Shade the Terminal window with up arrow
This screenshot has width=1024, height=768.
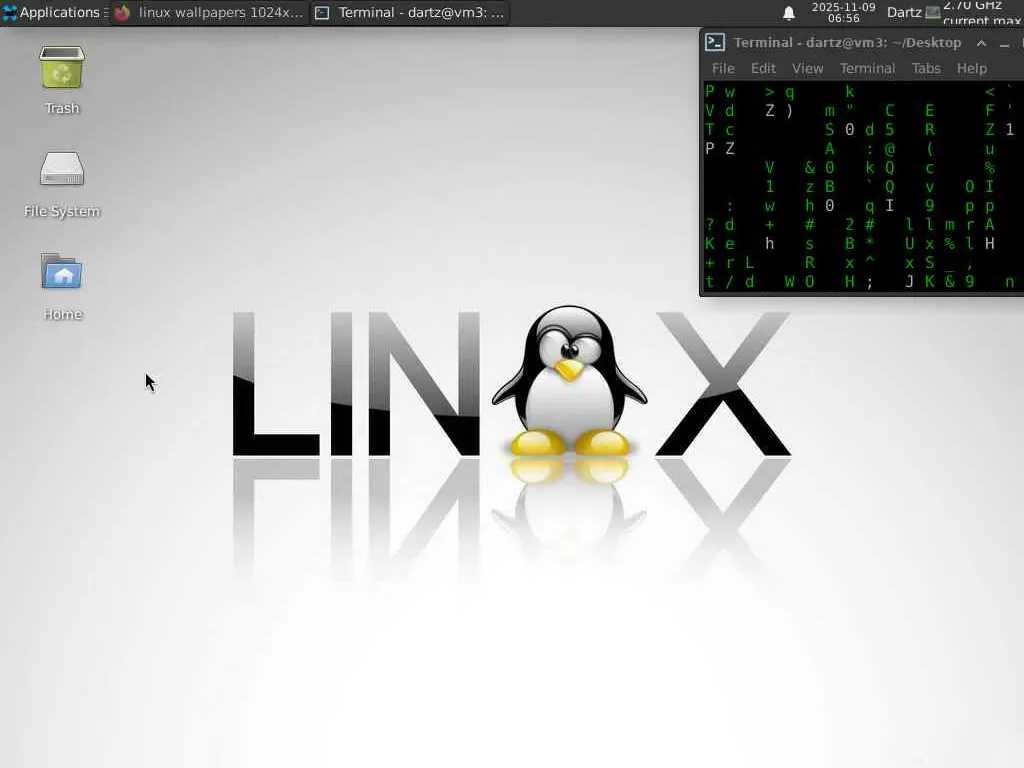coord(981,43)
